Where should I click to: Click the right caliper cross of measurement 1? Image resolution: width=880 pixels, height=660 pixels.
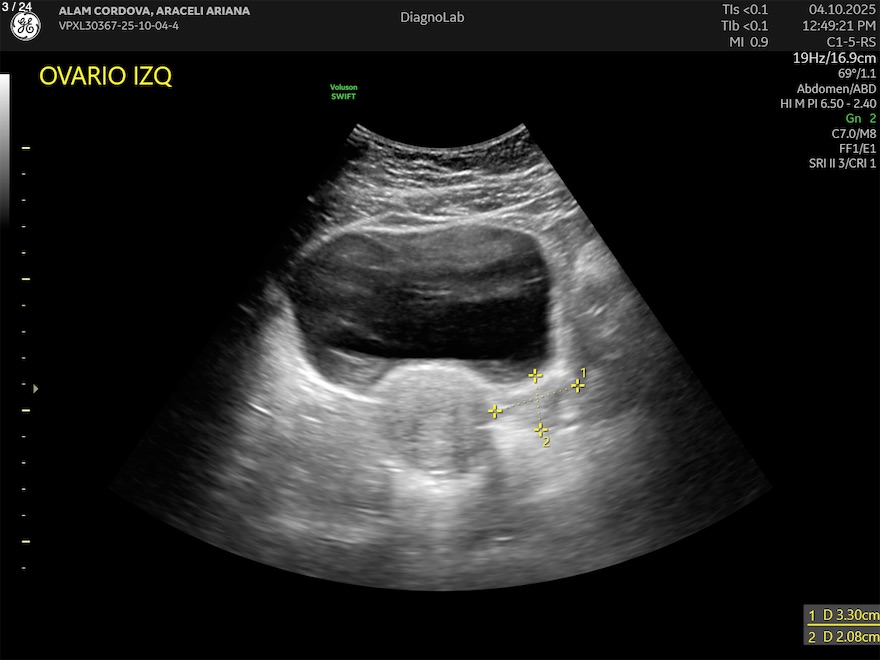pos(578,385)
